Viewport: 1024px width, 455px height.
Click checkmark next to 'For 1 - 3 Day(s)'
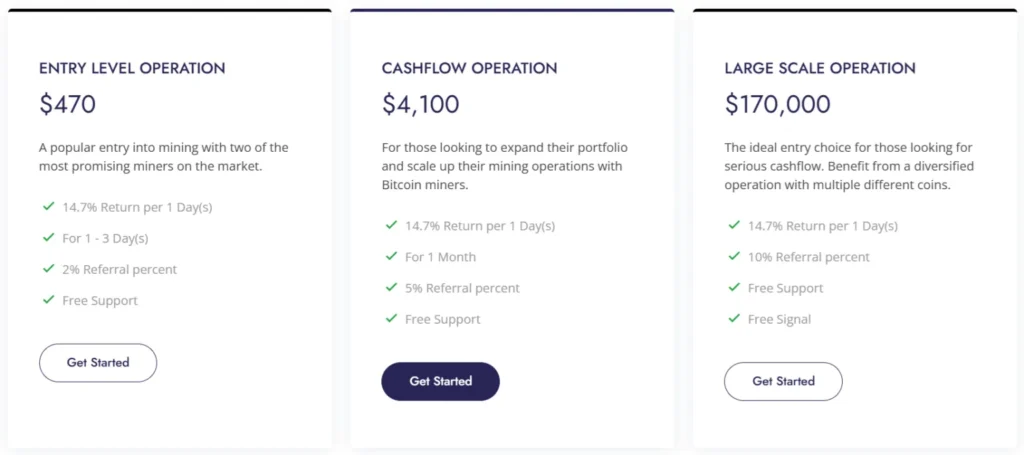48,238
